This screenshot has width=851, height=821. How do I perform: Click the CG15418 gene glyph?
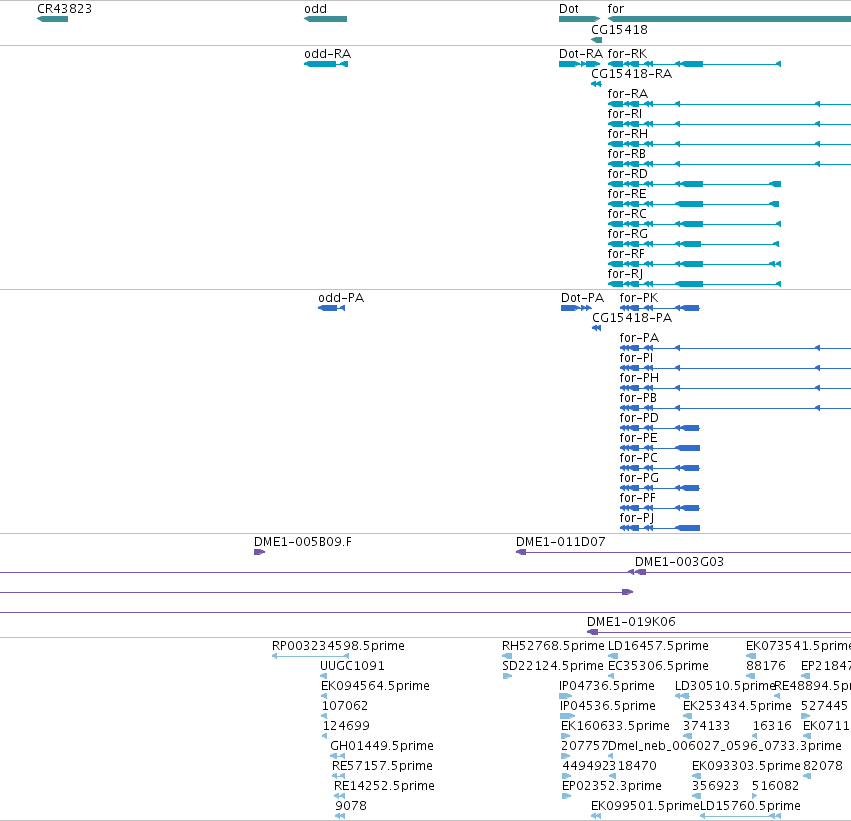[x=596, y=40]
